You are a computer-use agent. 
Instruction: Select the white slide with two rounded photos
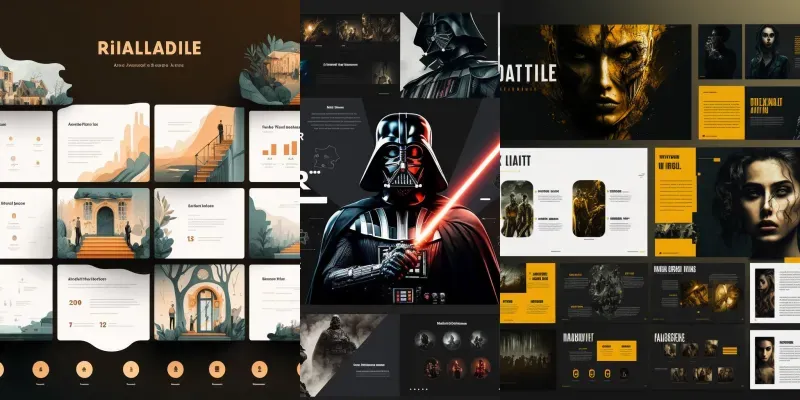(573, 202)
